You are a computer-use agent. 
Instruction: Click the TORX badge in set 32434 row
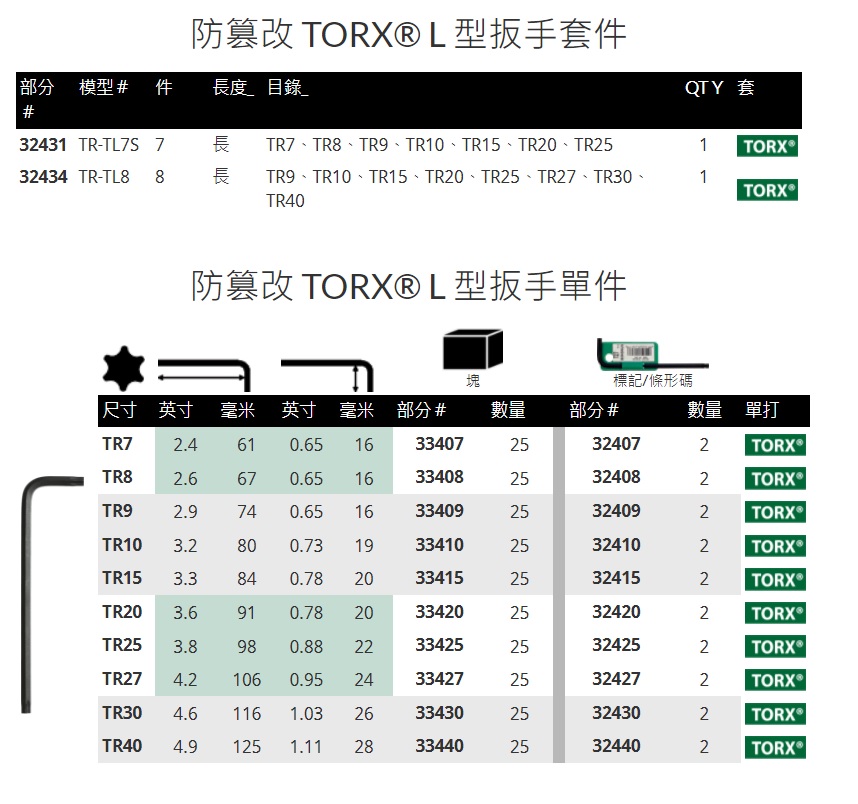pos(767,189)
